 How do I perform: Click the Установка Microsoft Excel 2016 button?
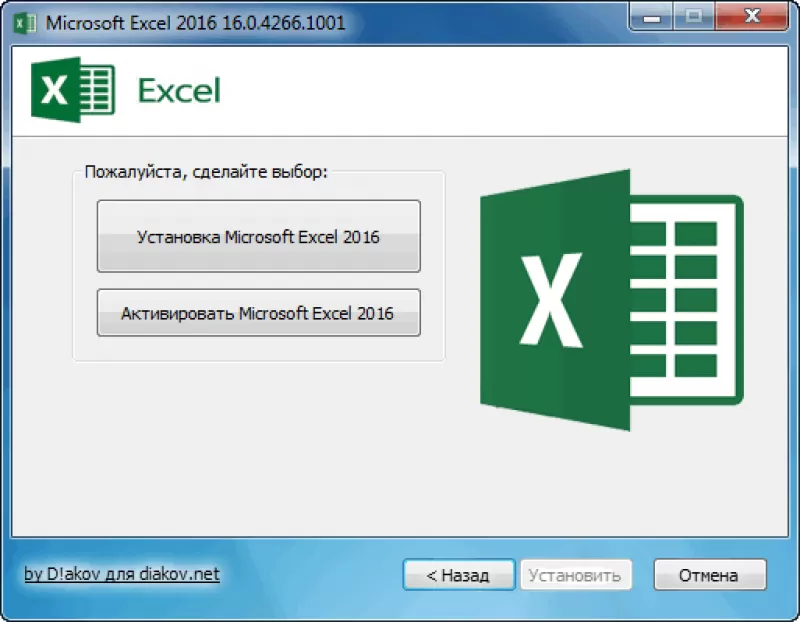coord(258,237)
